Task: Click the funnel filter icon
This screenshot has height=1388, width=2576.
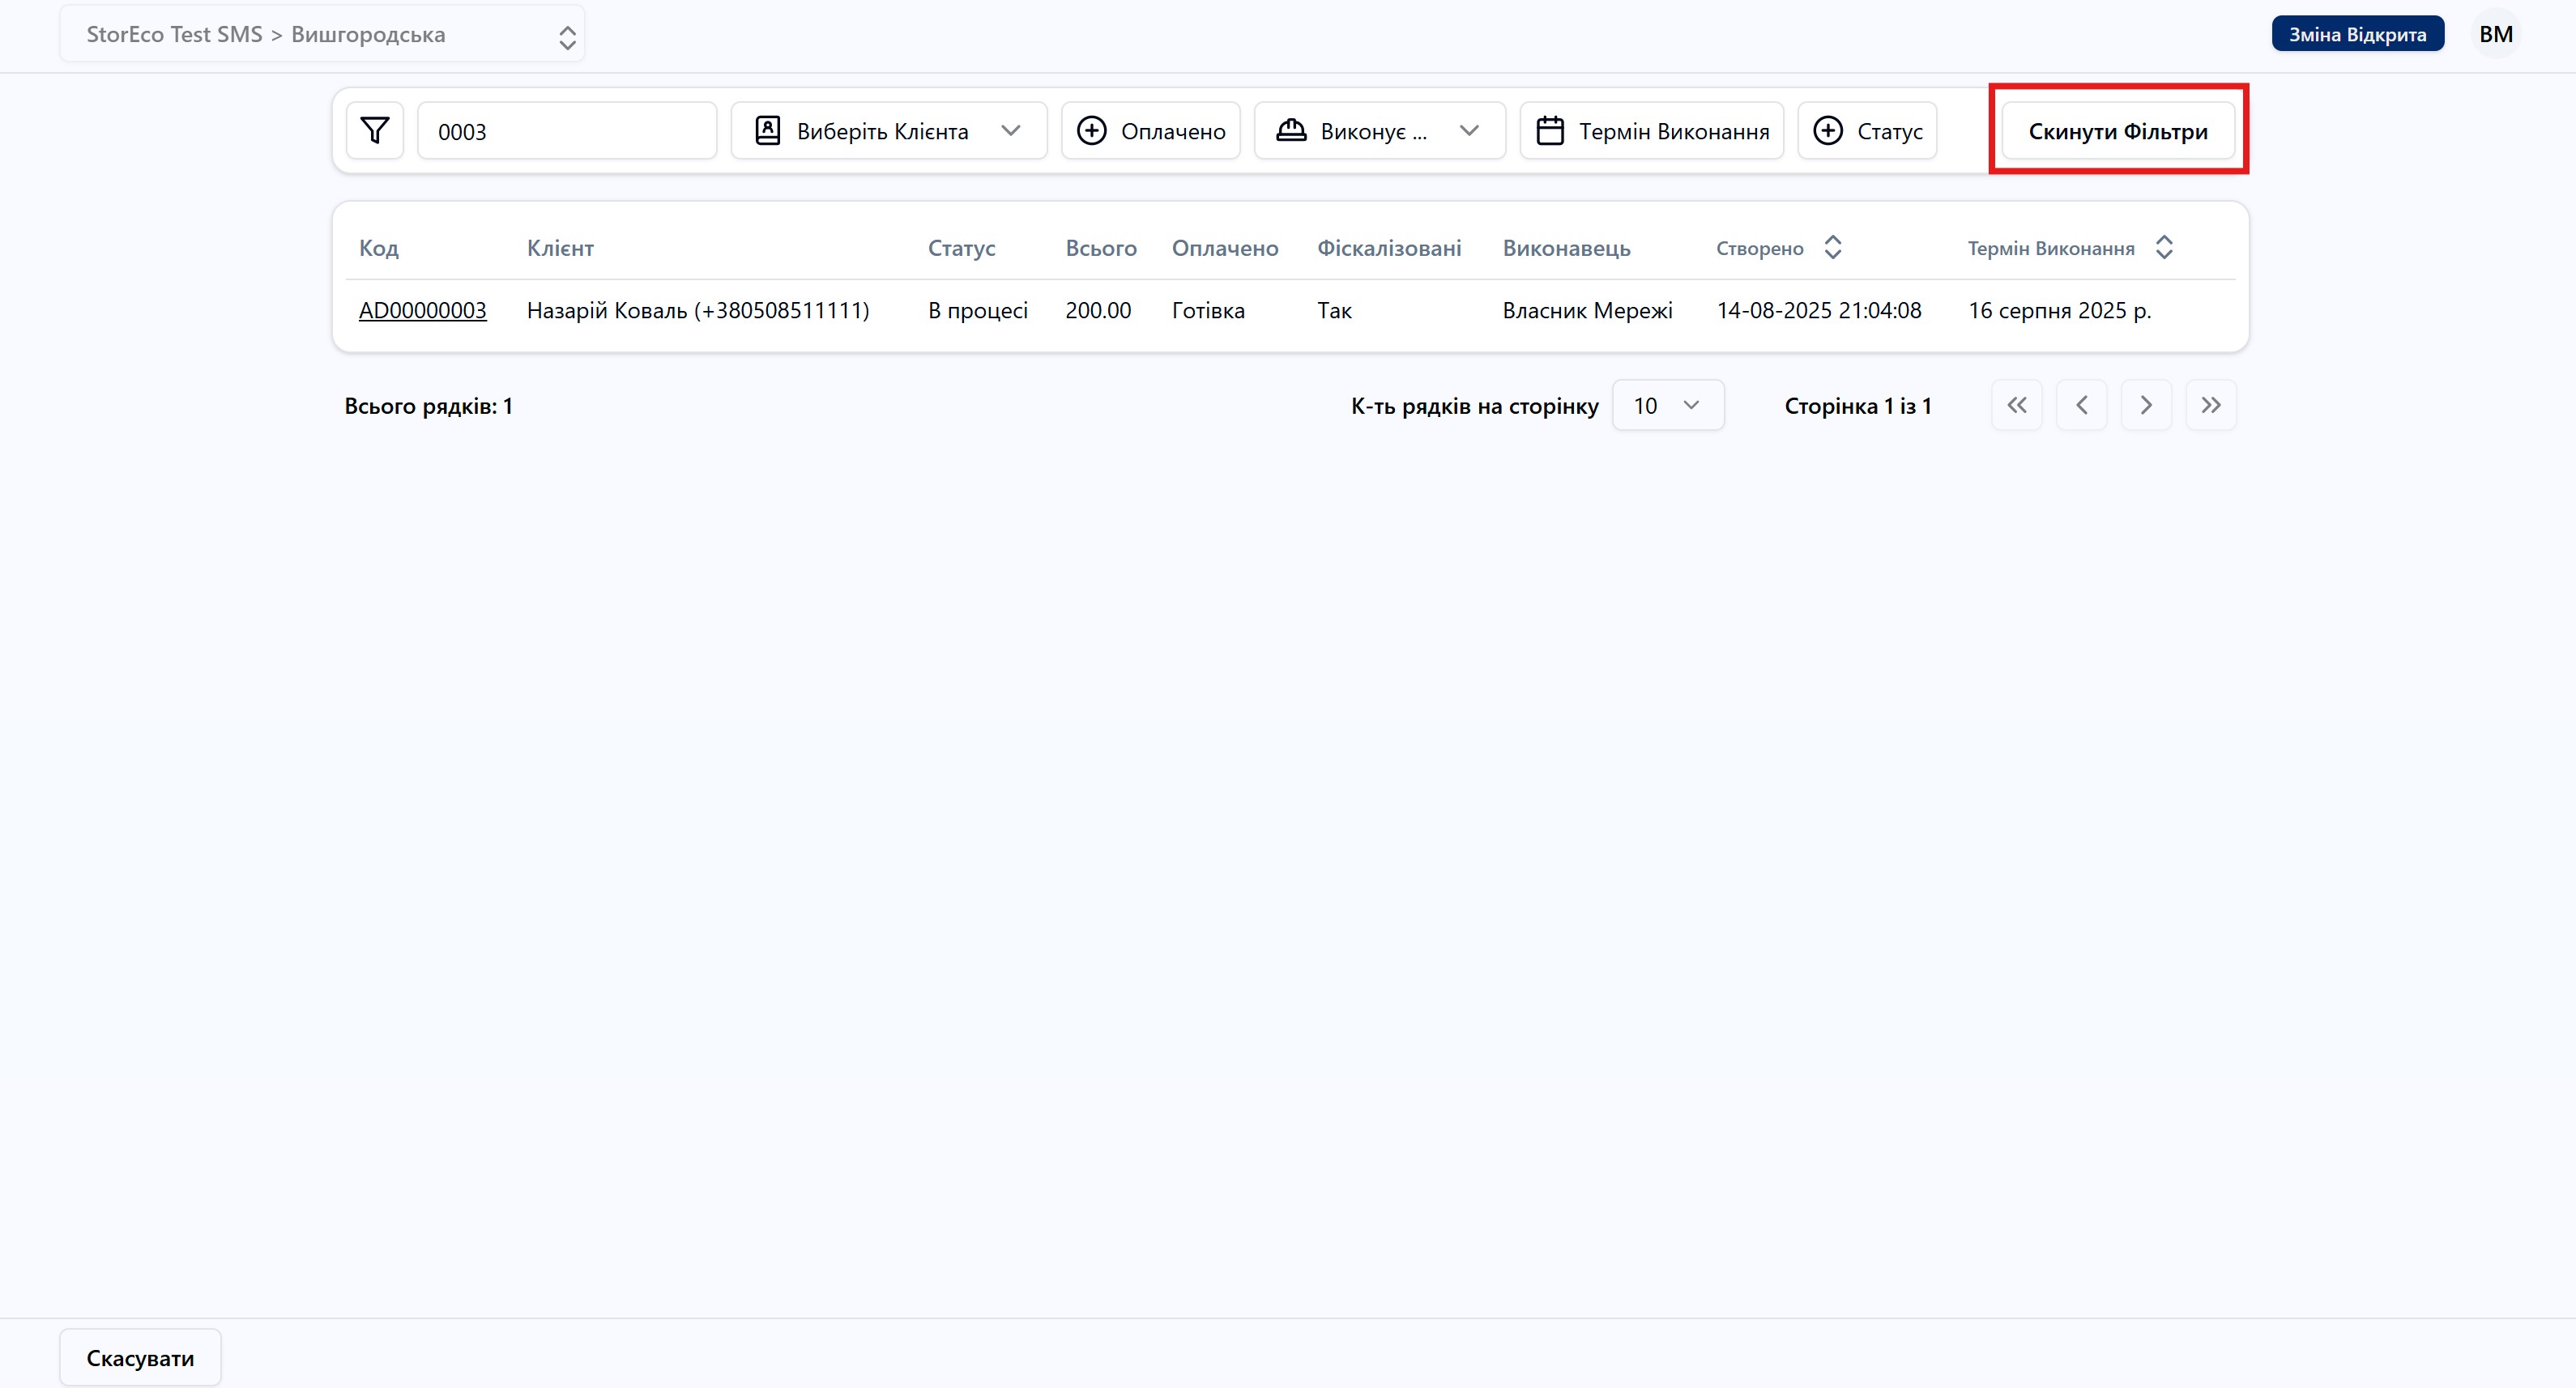Action: (x=375, y=130)
